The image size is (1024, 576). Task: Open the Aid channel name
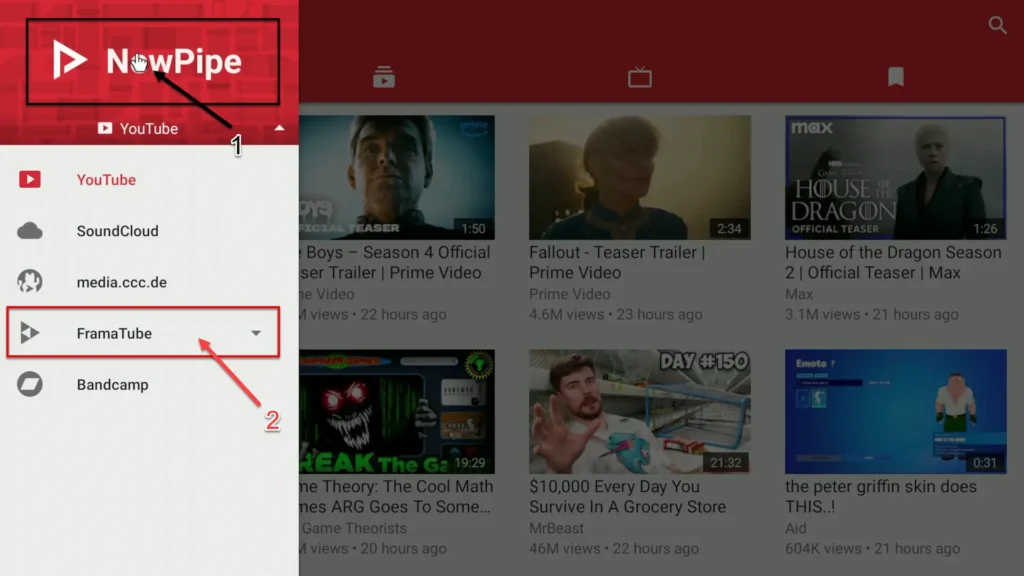(795, 528)
